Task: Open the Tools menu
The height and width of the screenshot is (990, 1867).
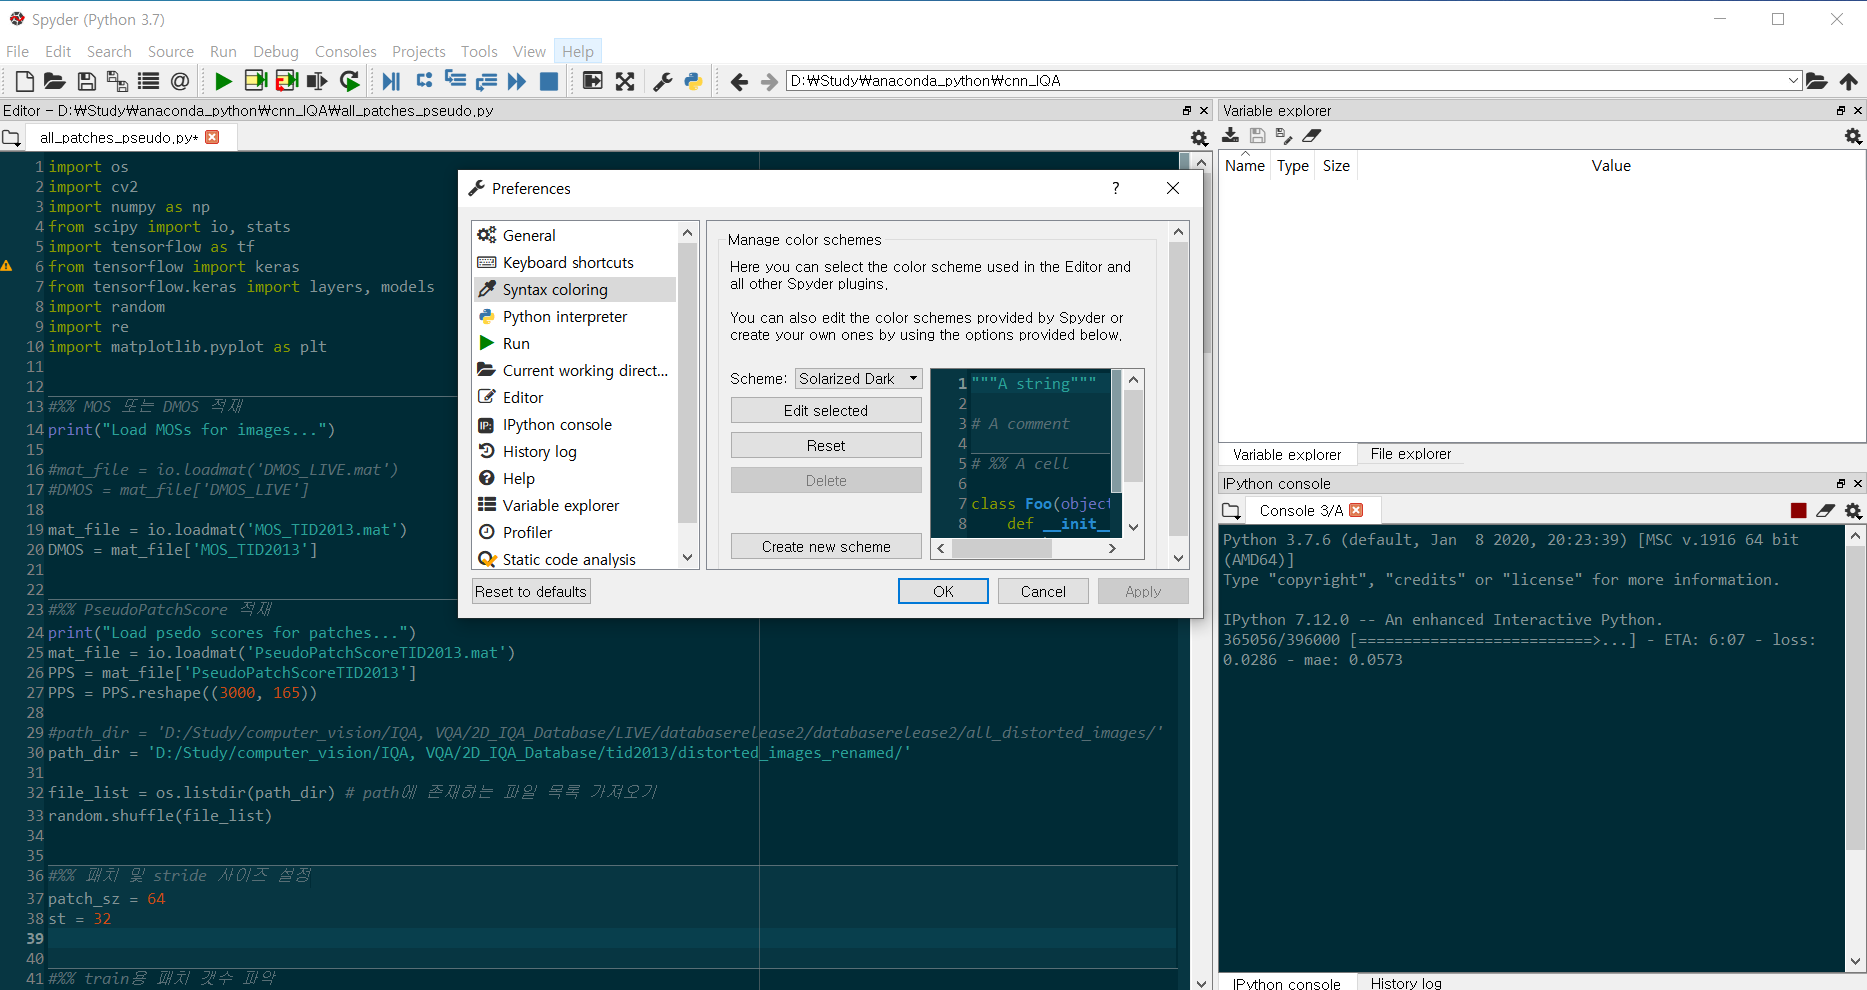Action: (479, 52)
